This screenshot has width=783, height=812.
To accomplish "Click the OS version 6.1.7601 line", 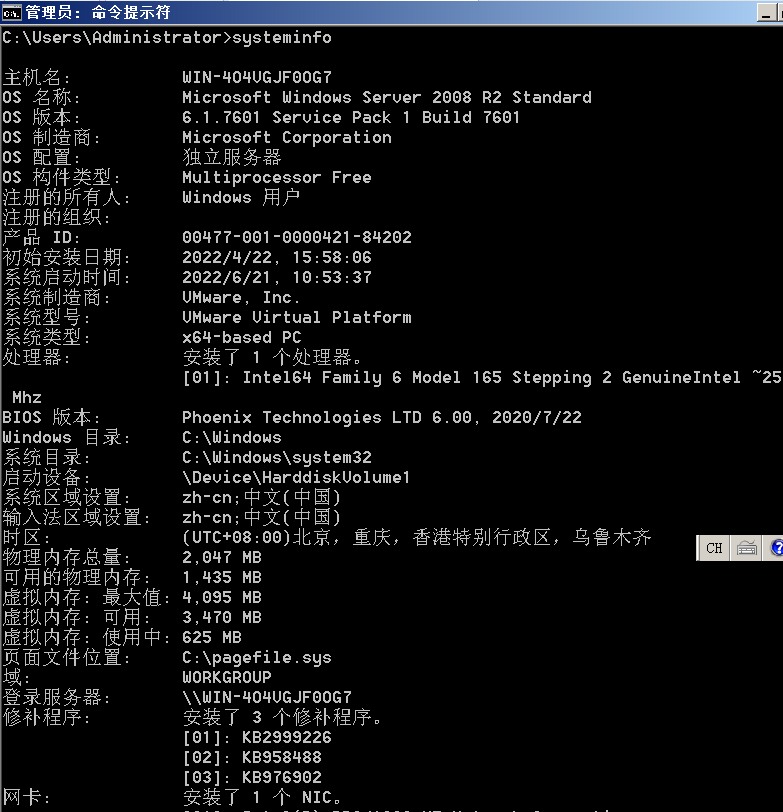I will [351, 117].
